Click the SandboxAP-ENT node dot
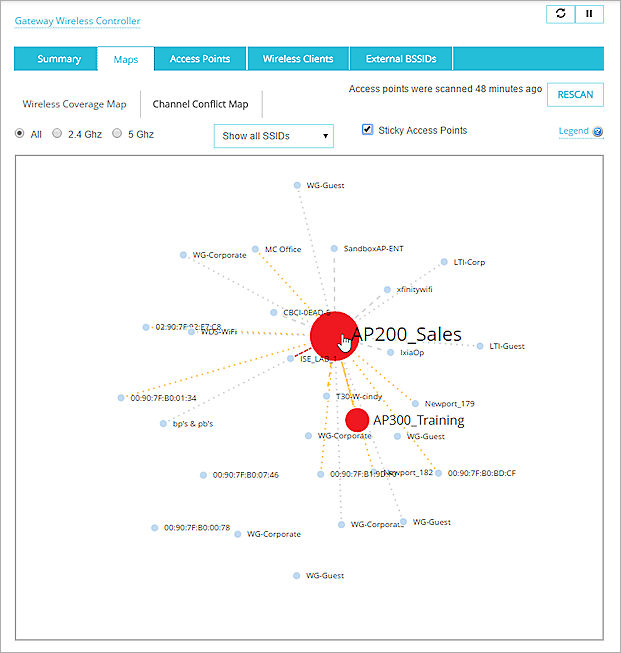 pos(334,248)
